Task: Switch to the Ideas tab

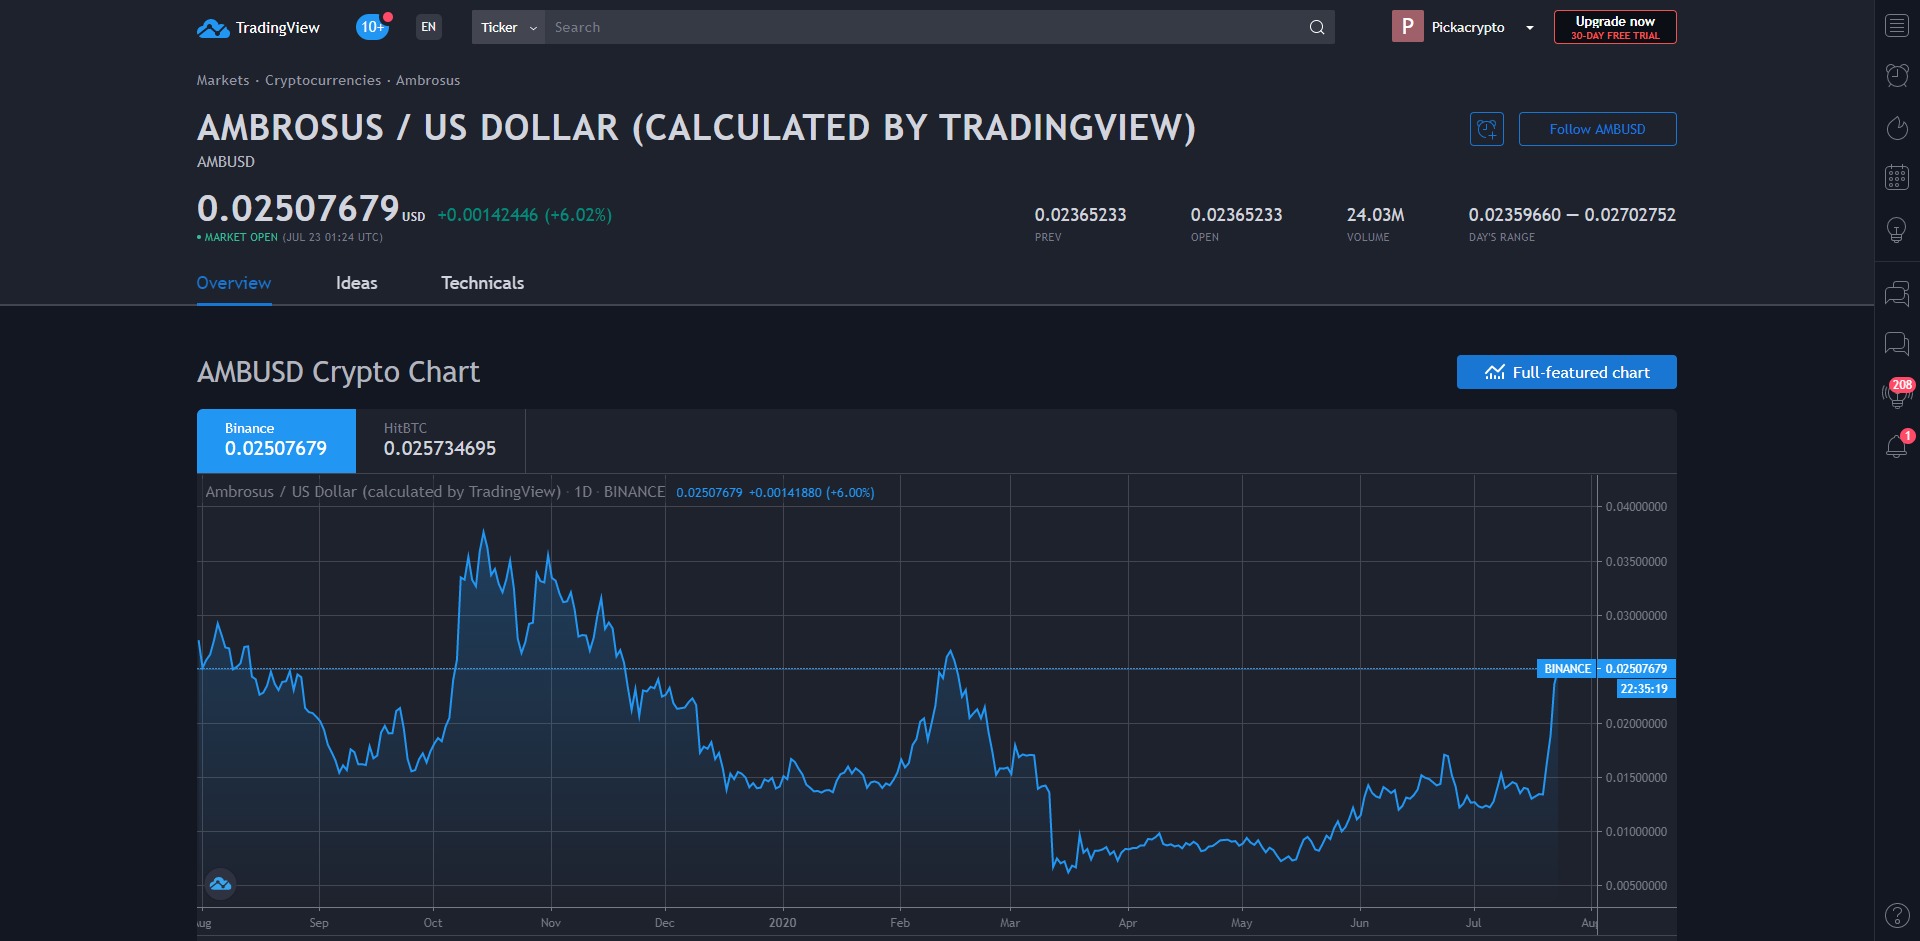Action: click(357, 283)
